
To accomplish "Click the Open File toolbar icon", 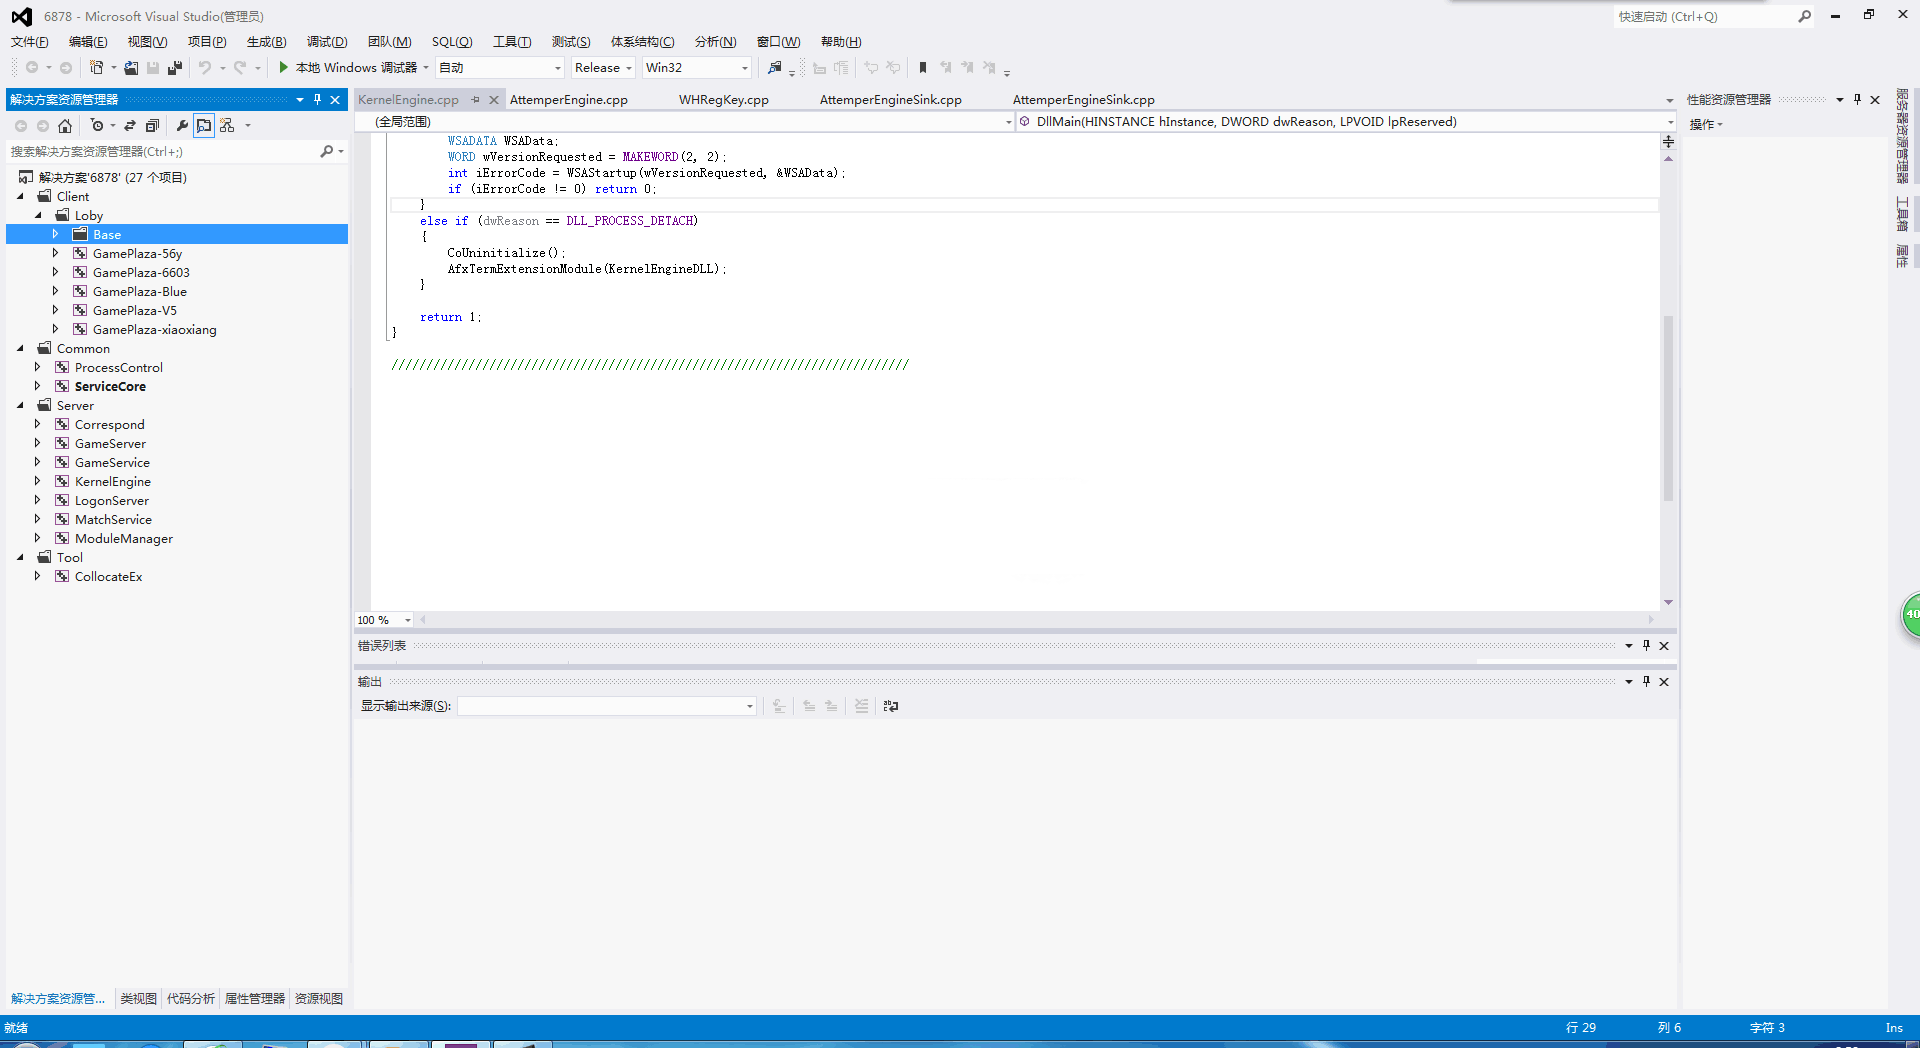I will 131,68.
